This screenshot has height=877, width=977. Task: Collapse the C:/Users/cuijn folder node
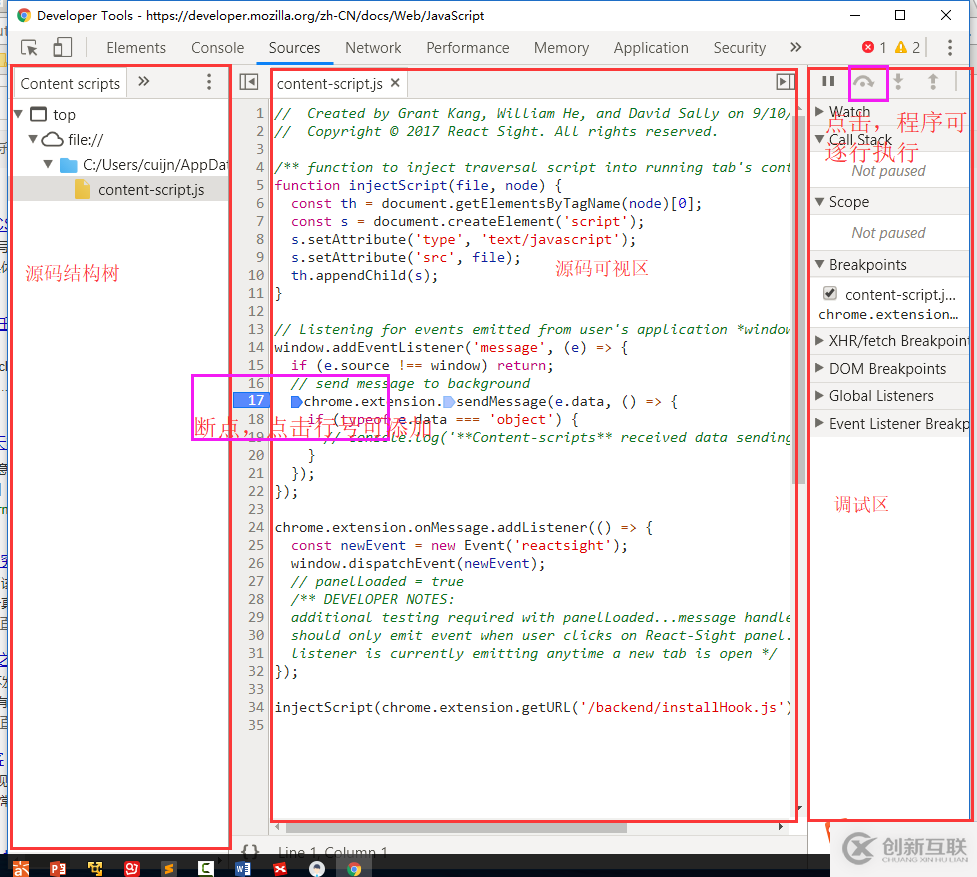48,164
